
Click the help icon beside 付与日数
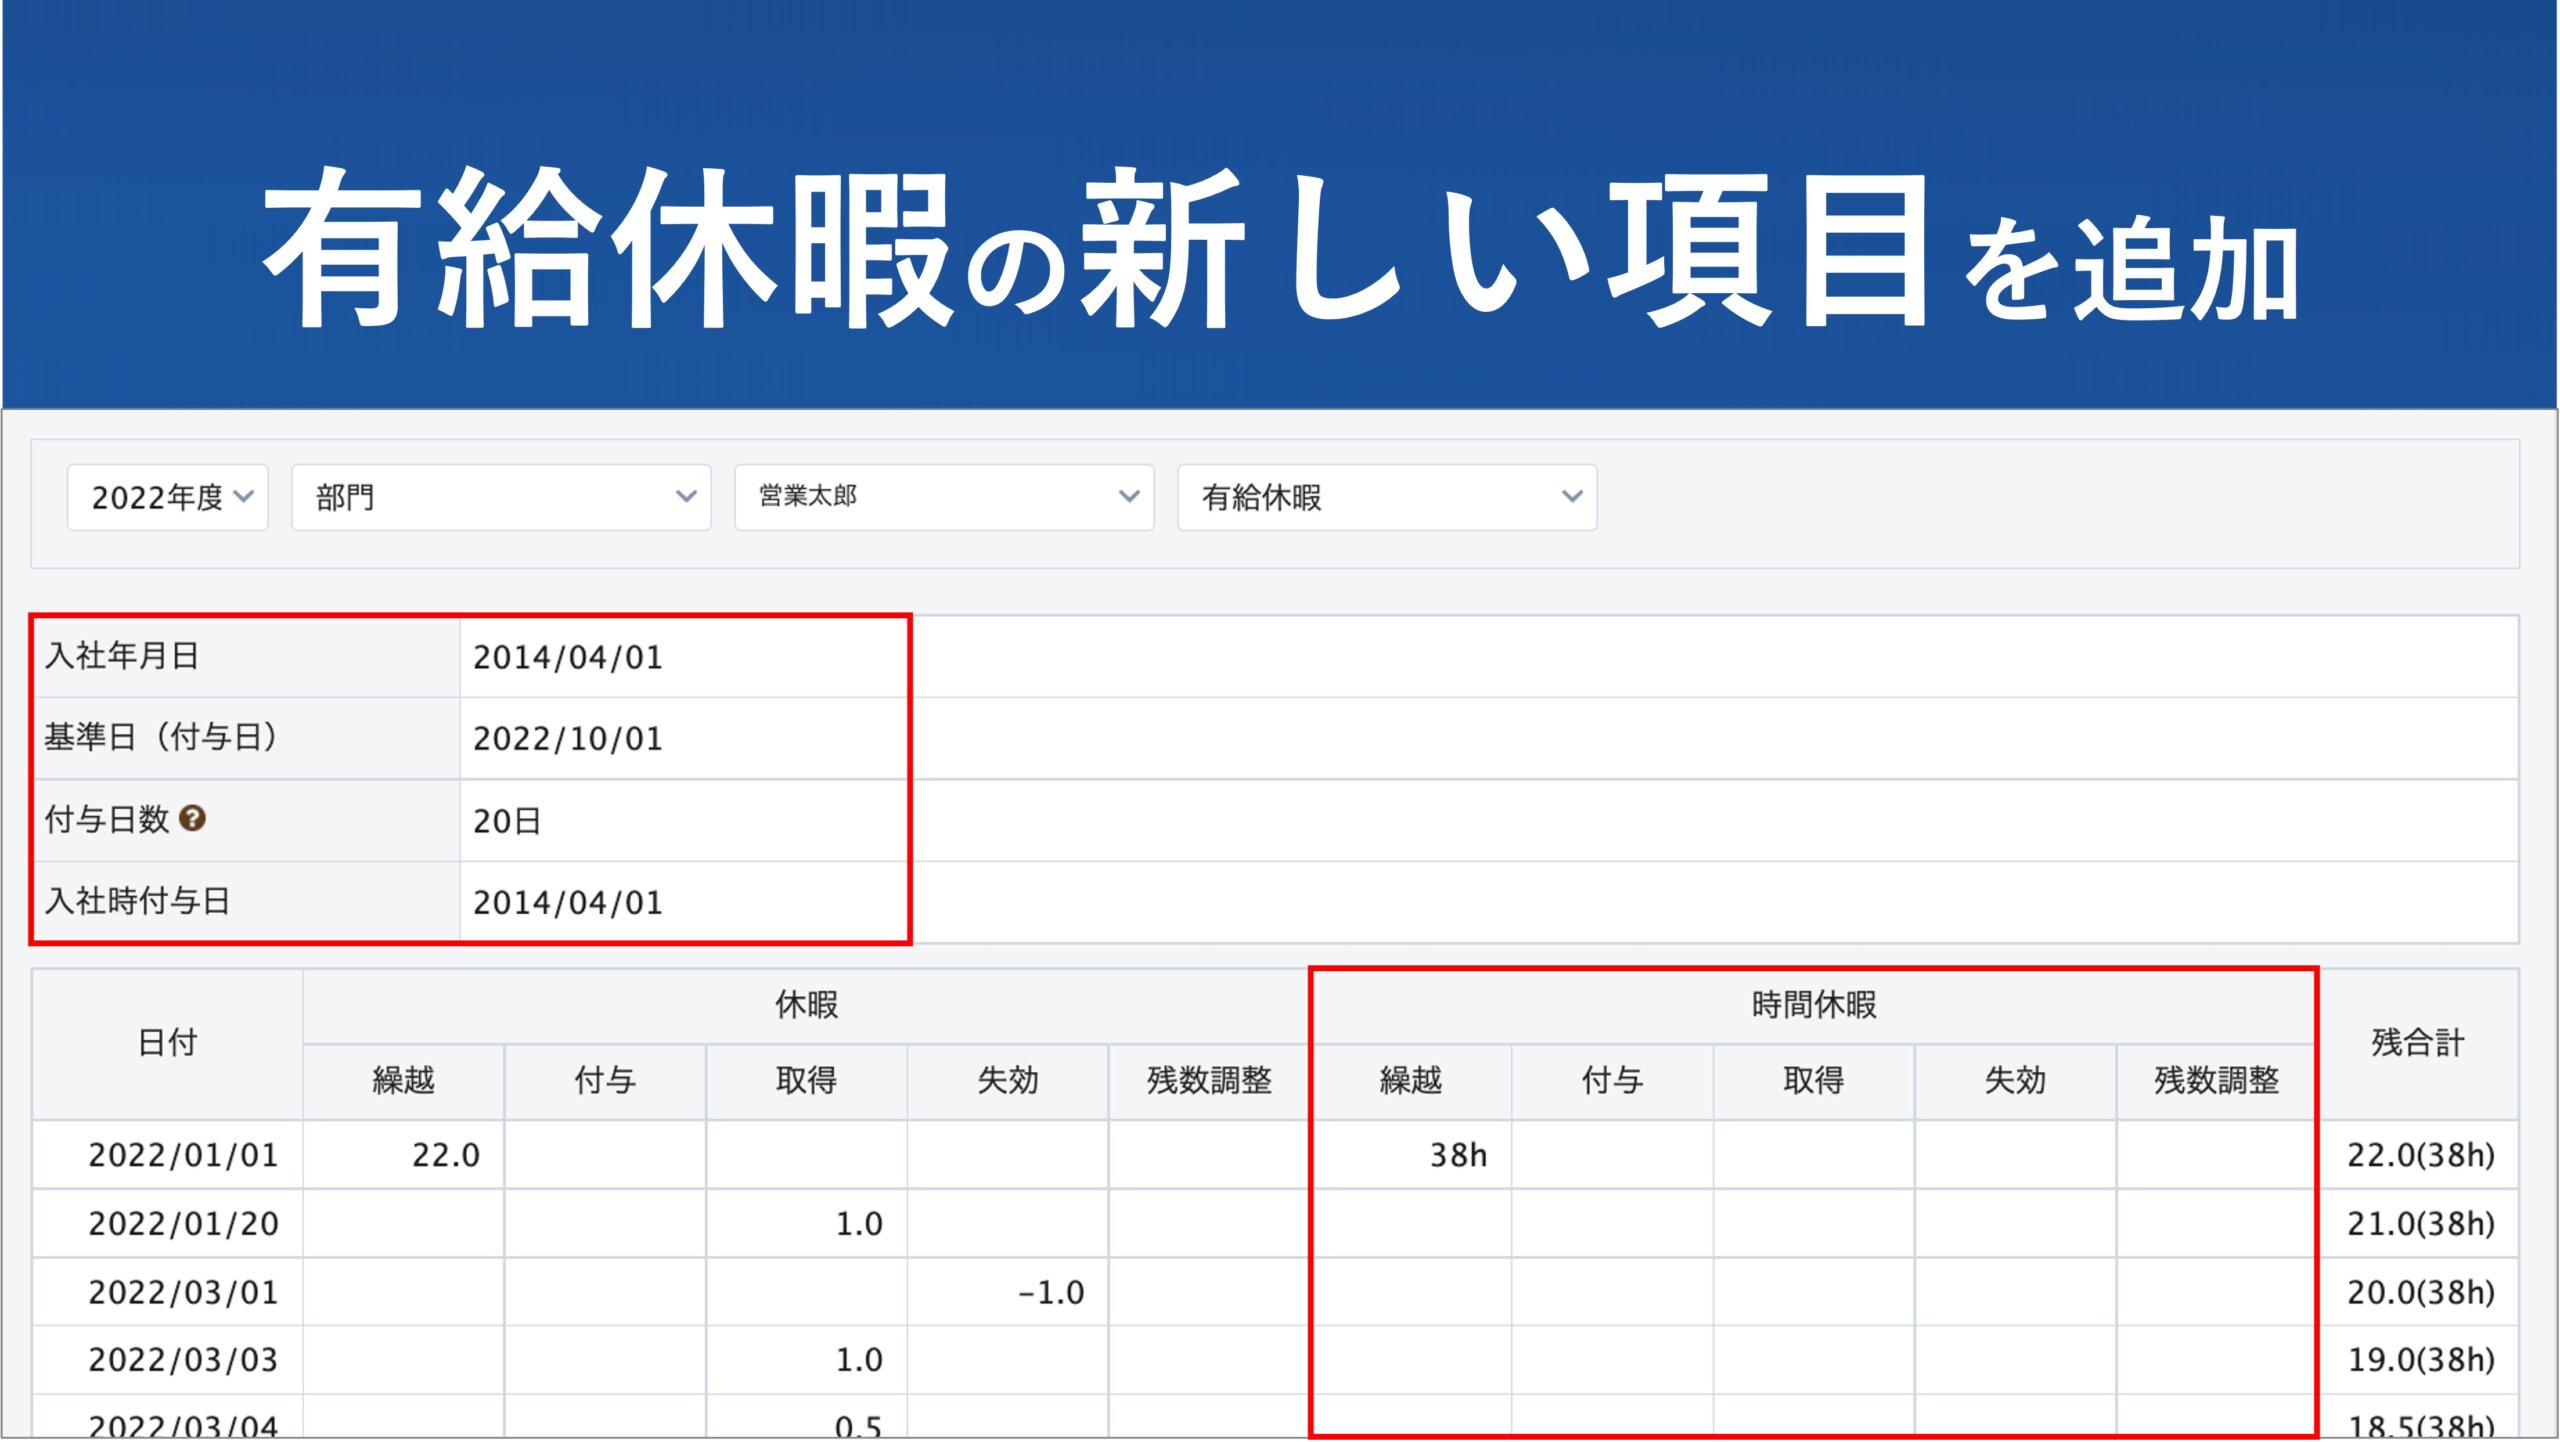[x=192, y=819]
